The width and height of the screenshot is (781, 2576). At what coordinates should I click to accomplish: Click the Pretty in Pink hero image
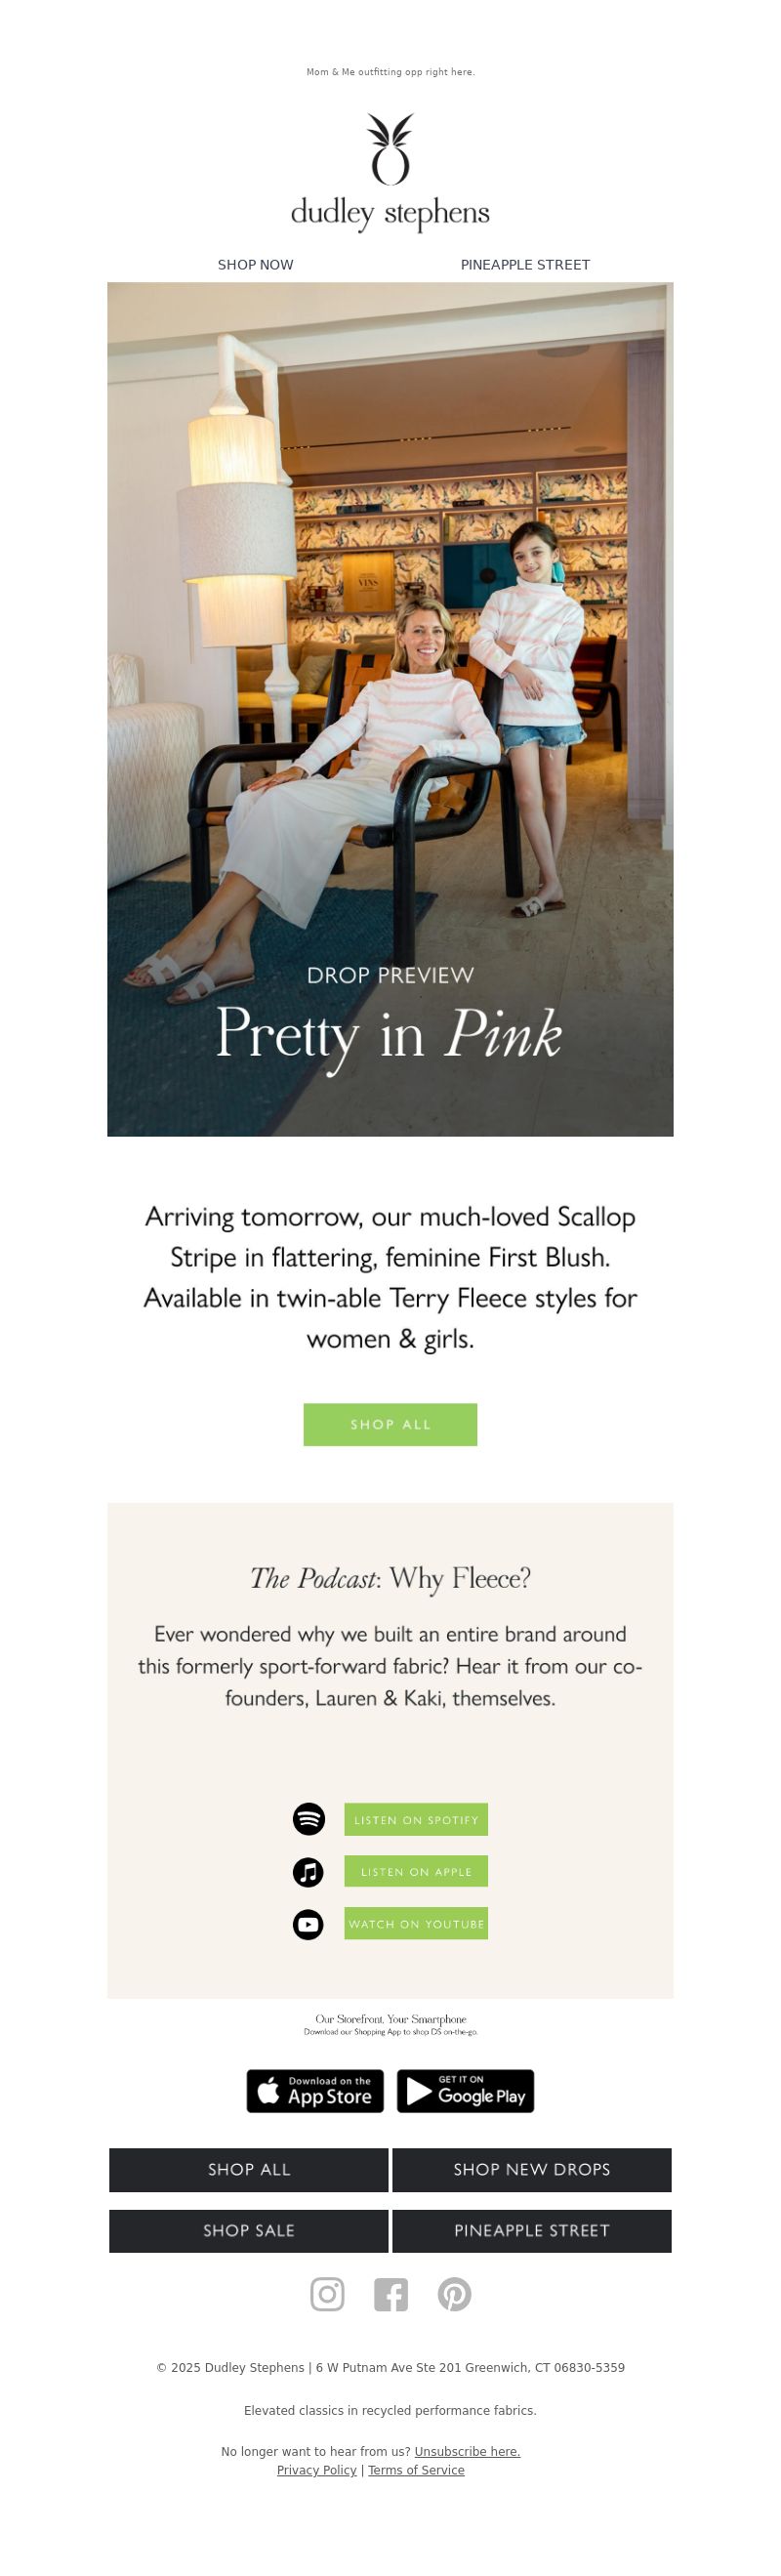click(x=390, y=709)
